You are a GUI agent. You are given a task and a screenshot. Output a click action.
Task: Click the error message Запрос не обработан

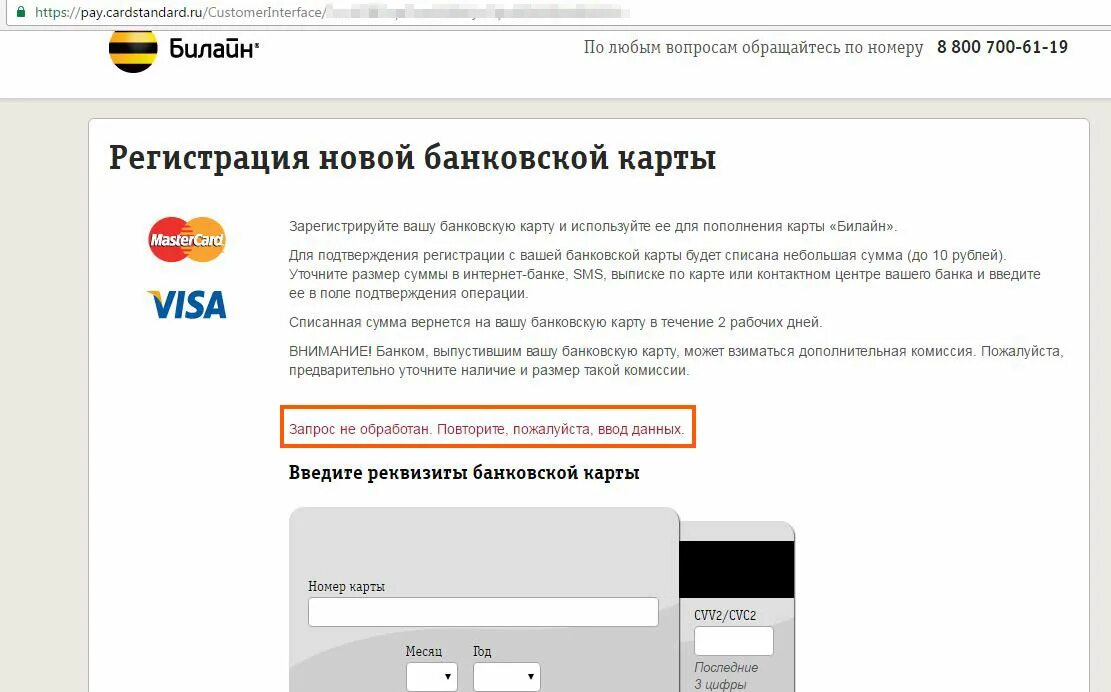pos(487,429)
